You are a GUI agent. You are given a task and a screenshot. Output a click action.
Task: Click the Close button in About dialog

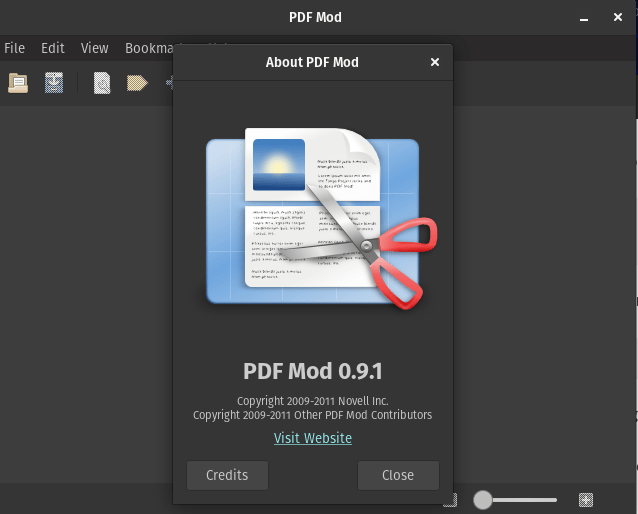[x=398, y=475]
